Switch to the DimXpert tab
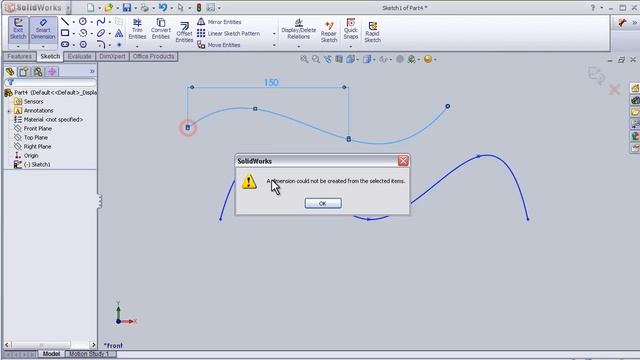The height and width of the screenshot is (360, 640). [112, 56]
